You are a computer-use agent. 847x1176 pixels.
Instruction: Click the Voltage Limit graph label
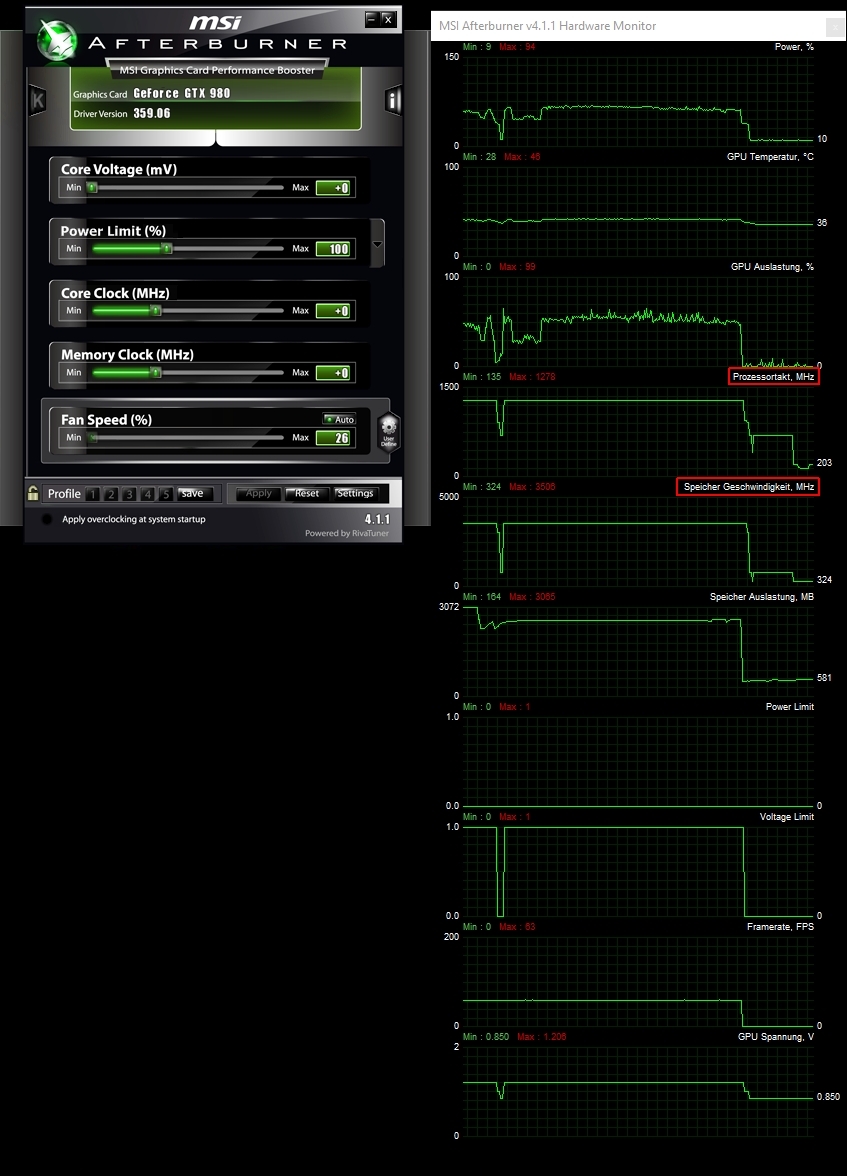click(786, 817)
